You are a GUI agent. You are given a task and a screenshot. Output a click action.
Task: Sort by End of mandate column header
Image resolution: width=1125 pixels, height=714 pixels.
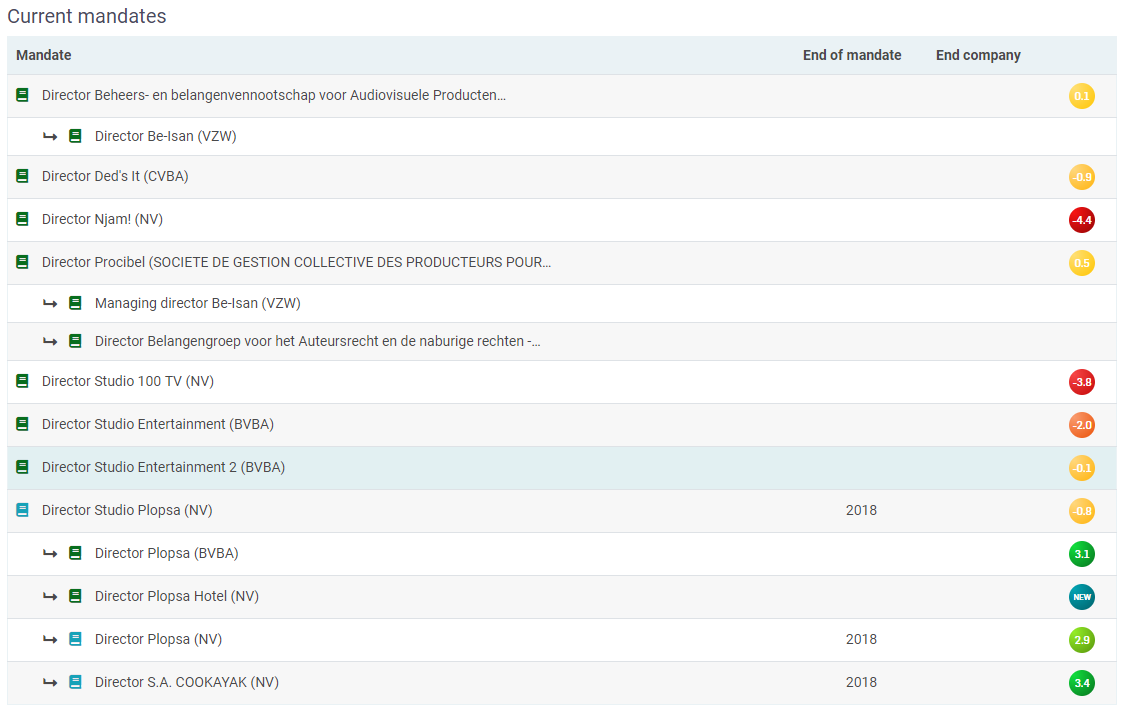851,55
